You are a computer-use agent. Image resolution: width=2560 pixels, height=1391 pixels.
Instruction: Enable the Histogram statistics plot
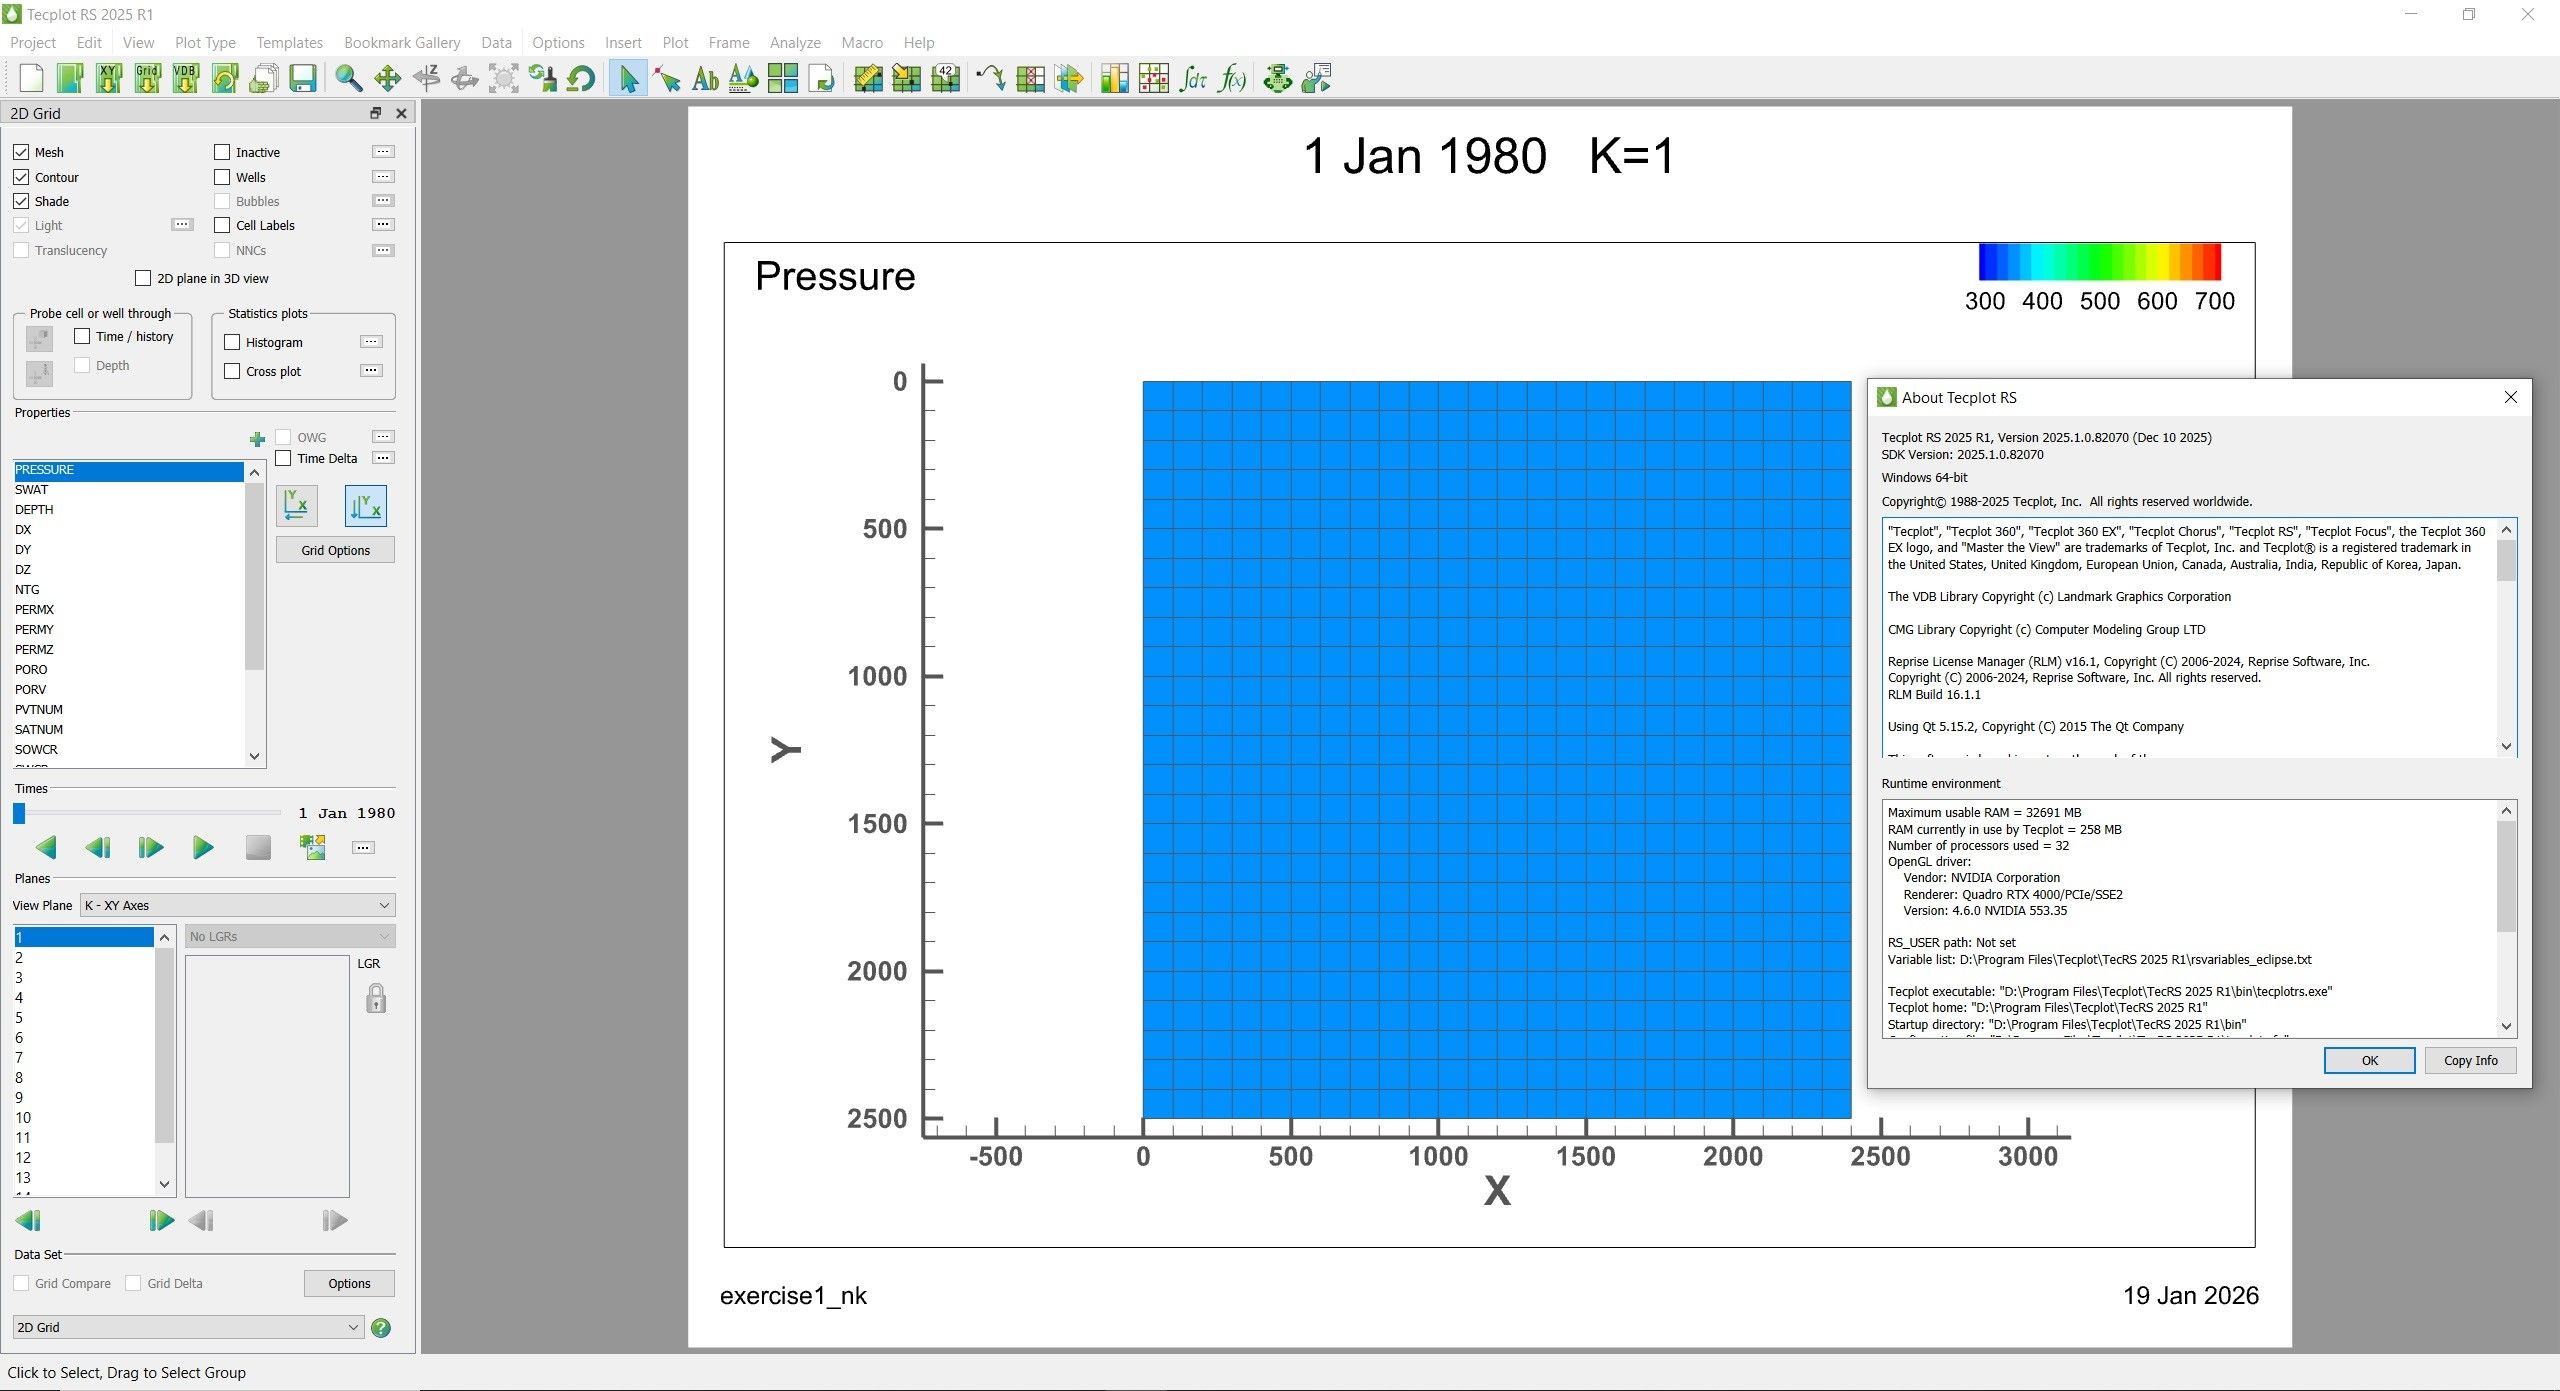pos(233,342)
